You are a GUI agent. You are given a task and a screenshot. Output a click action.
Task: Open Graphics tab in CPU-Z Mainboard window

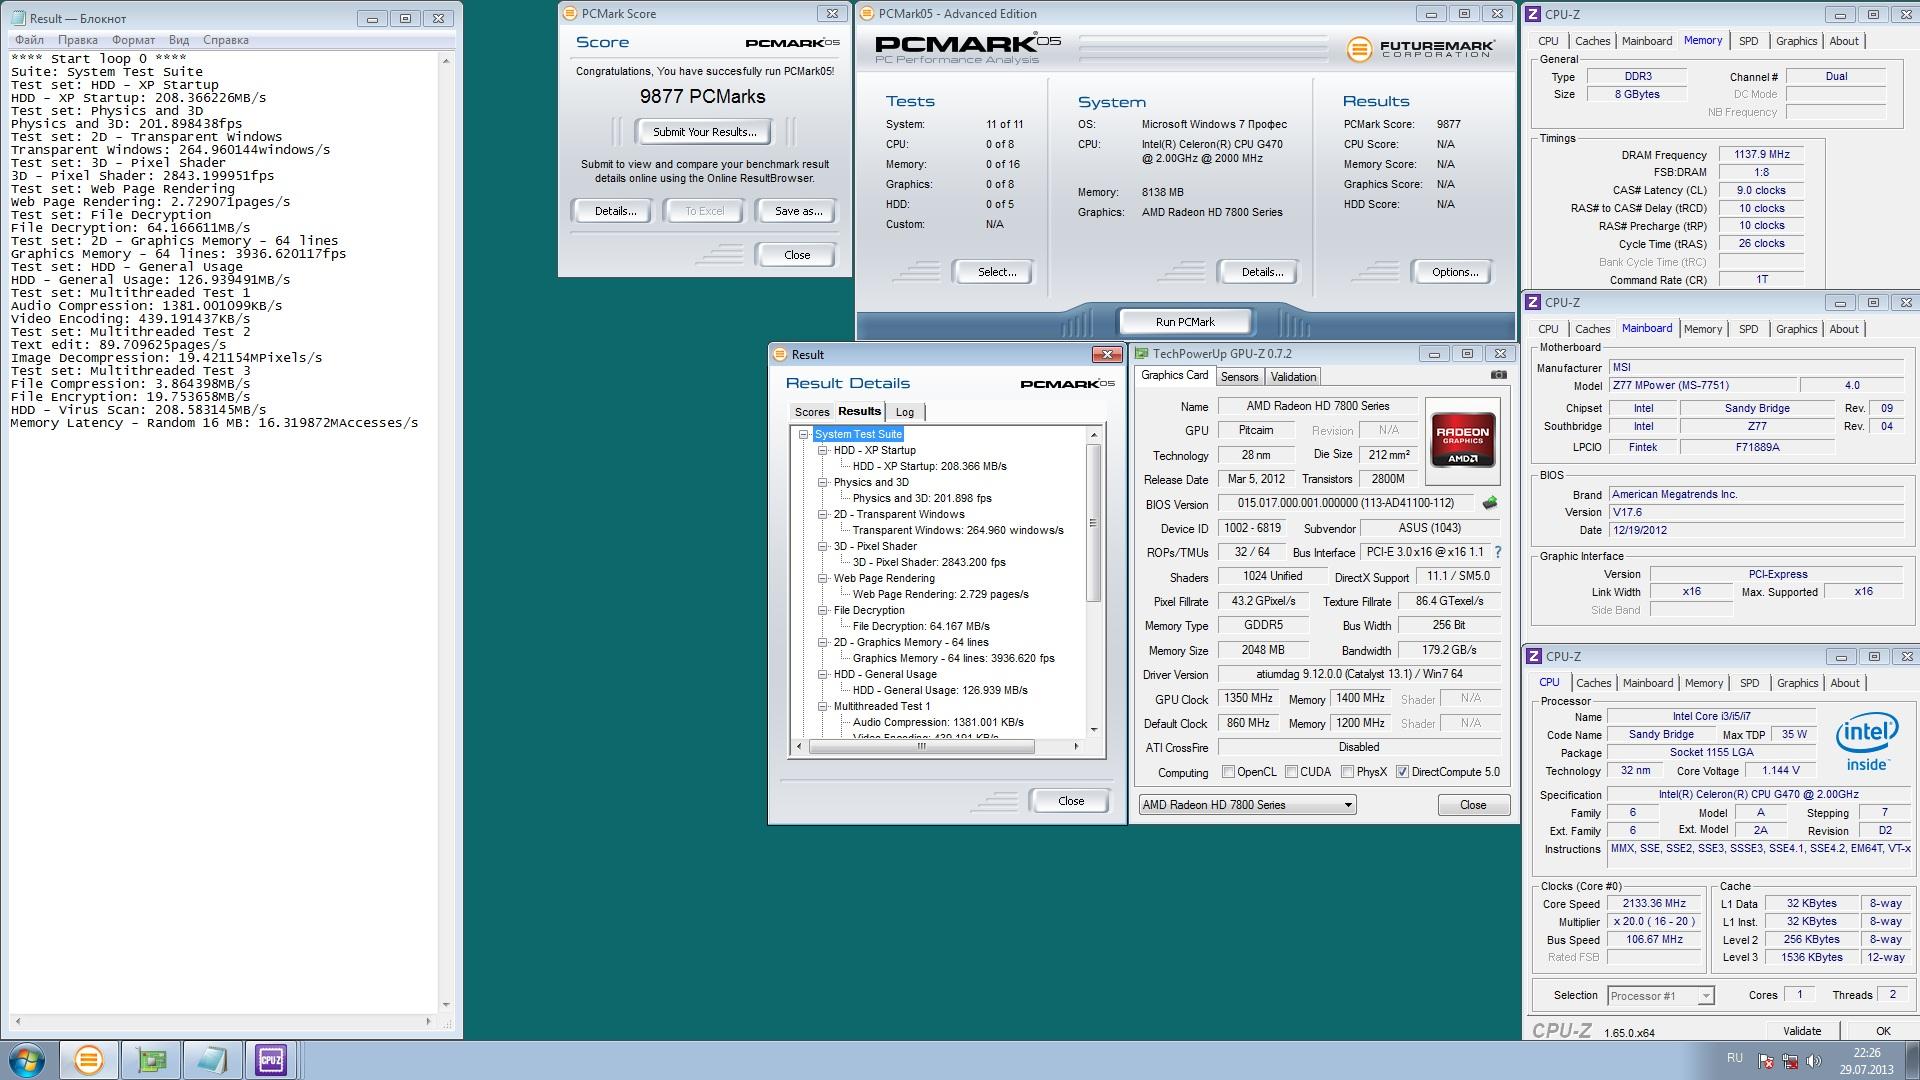[x=1796, y=329]
